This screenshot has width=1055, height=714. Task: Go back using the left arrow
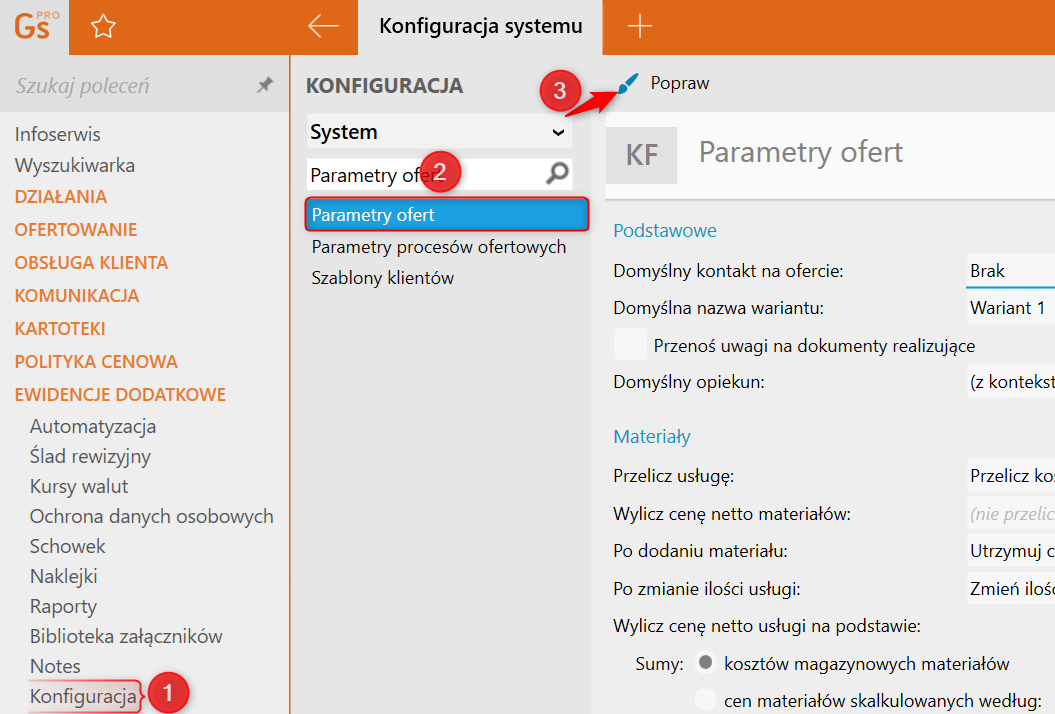tap(323, 26)
